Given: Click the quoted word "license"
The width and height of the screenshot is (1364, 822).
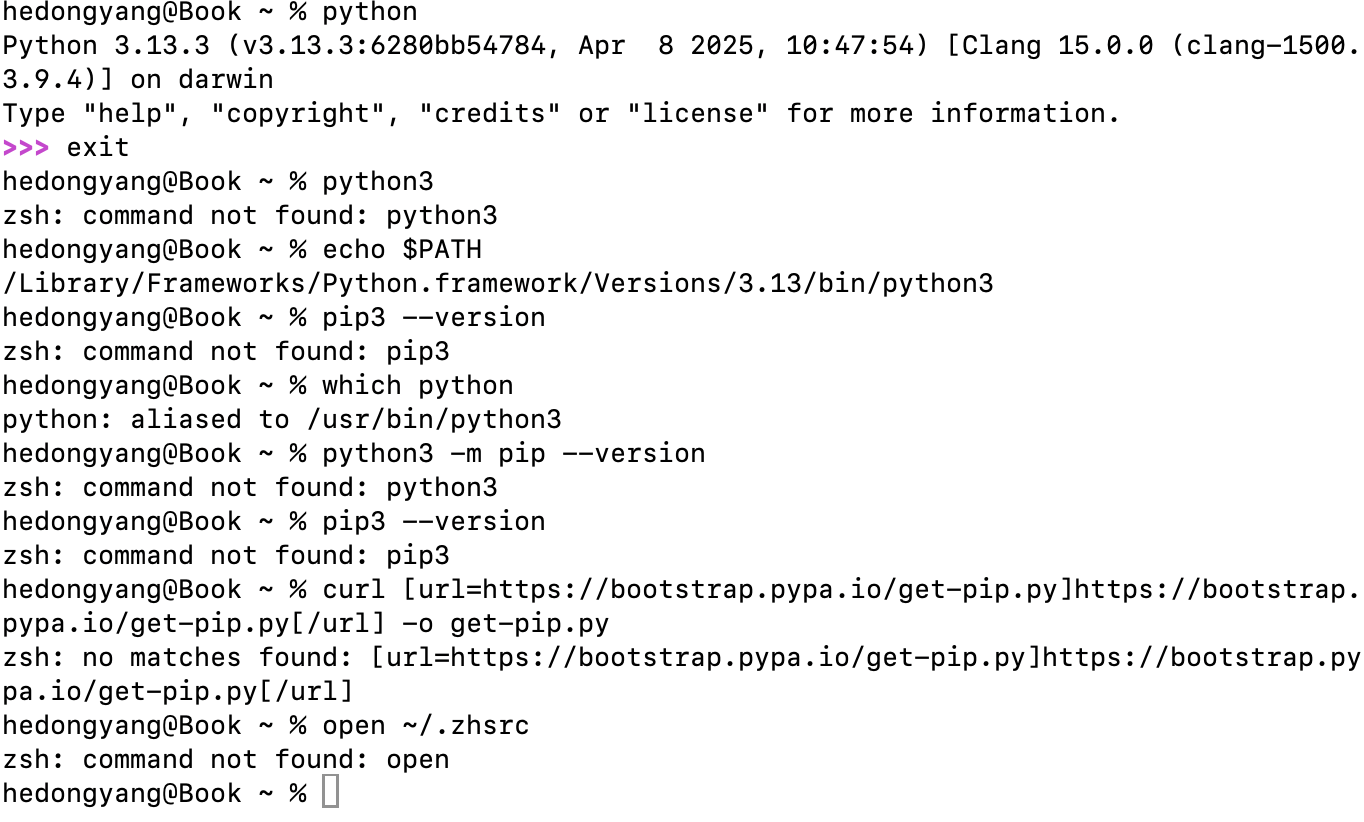Looking at the screenshot, I should pos(698,113).
